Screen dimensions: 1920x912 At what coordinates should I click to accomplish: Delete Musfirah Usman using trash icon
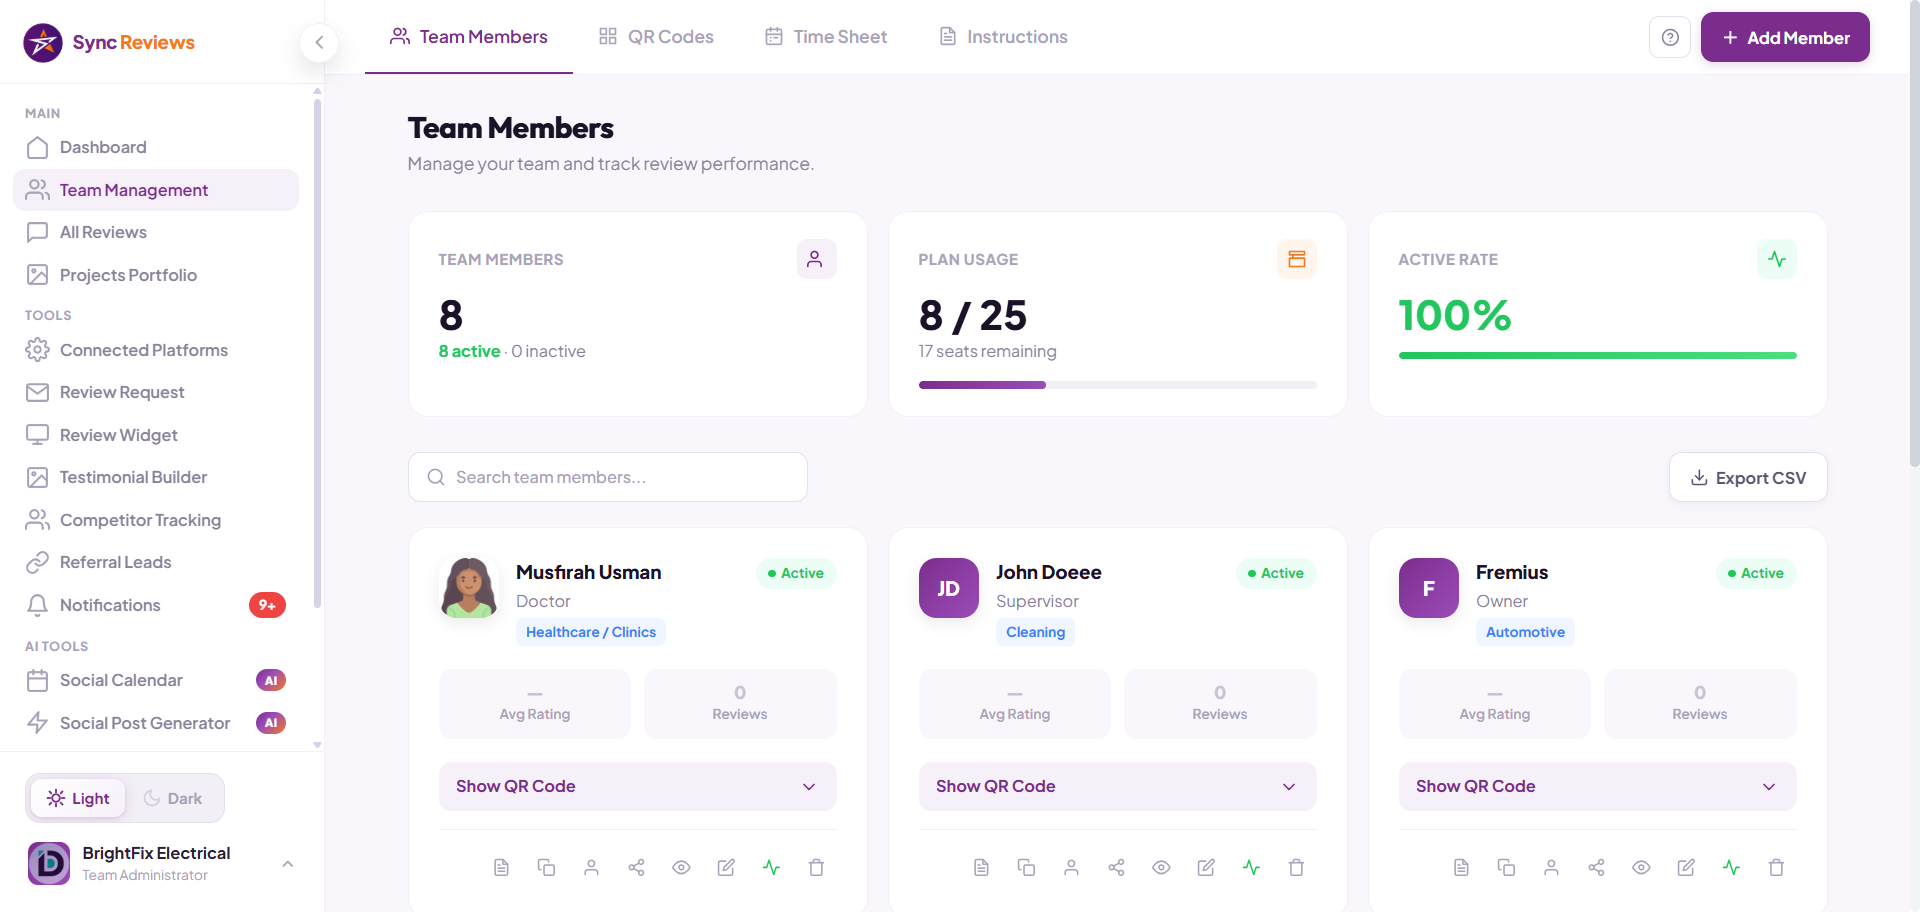tap(816, 867)
